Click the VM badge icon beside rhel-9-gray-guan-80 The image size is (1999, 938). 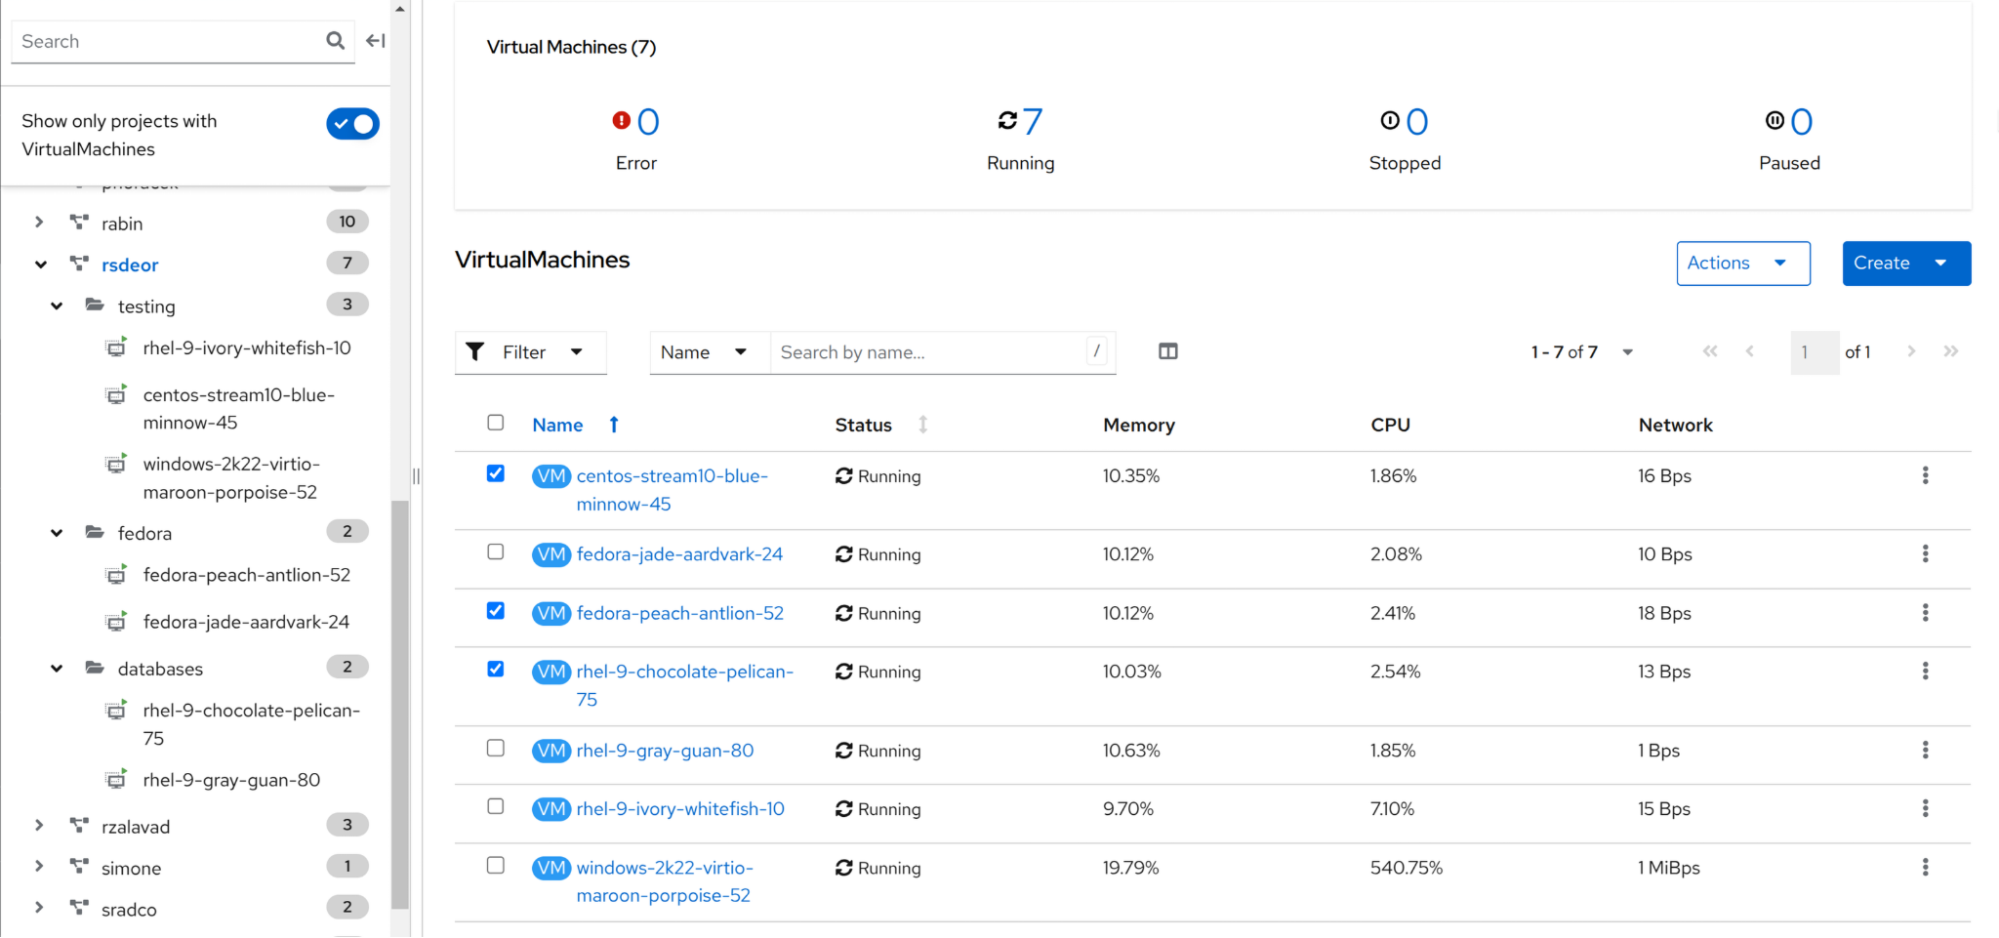pyautogui.click(x=551, y=750)
